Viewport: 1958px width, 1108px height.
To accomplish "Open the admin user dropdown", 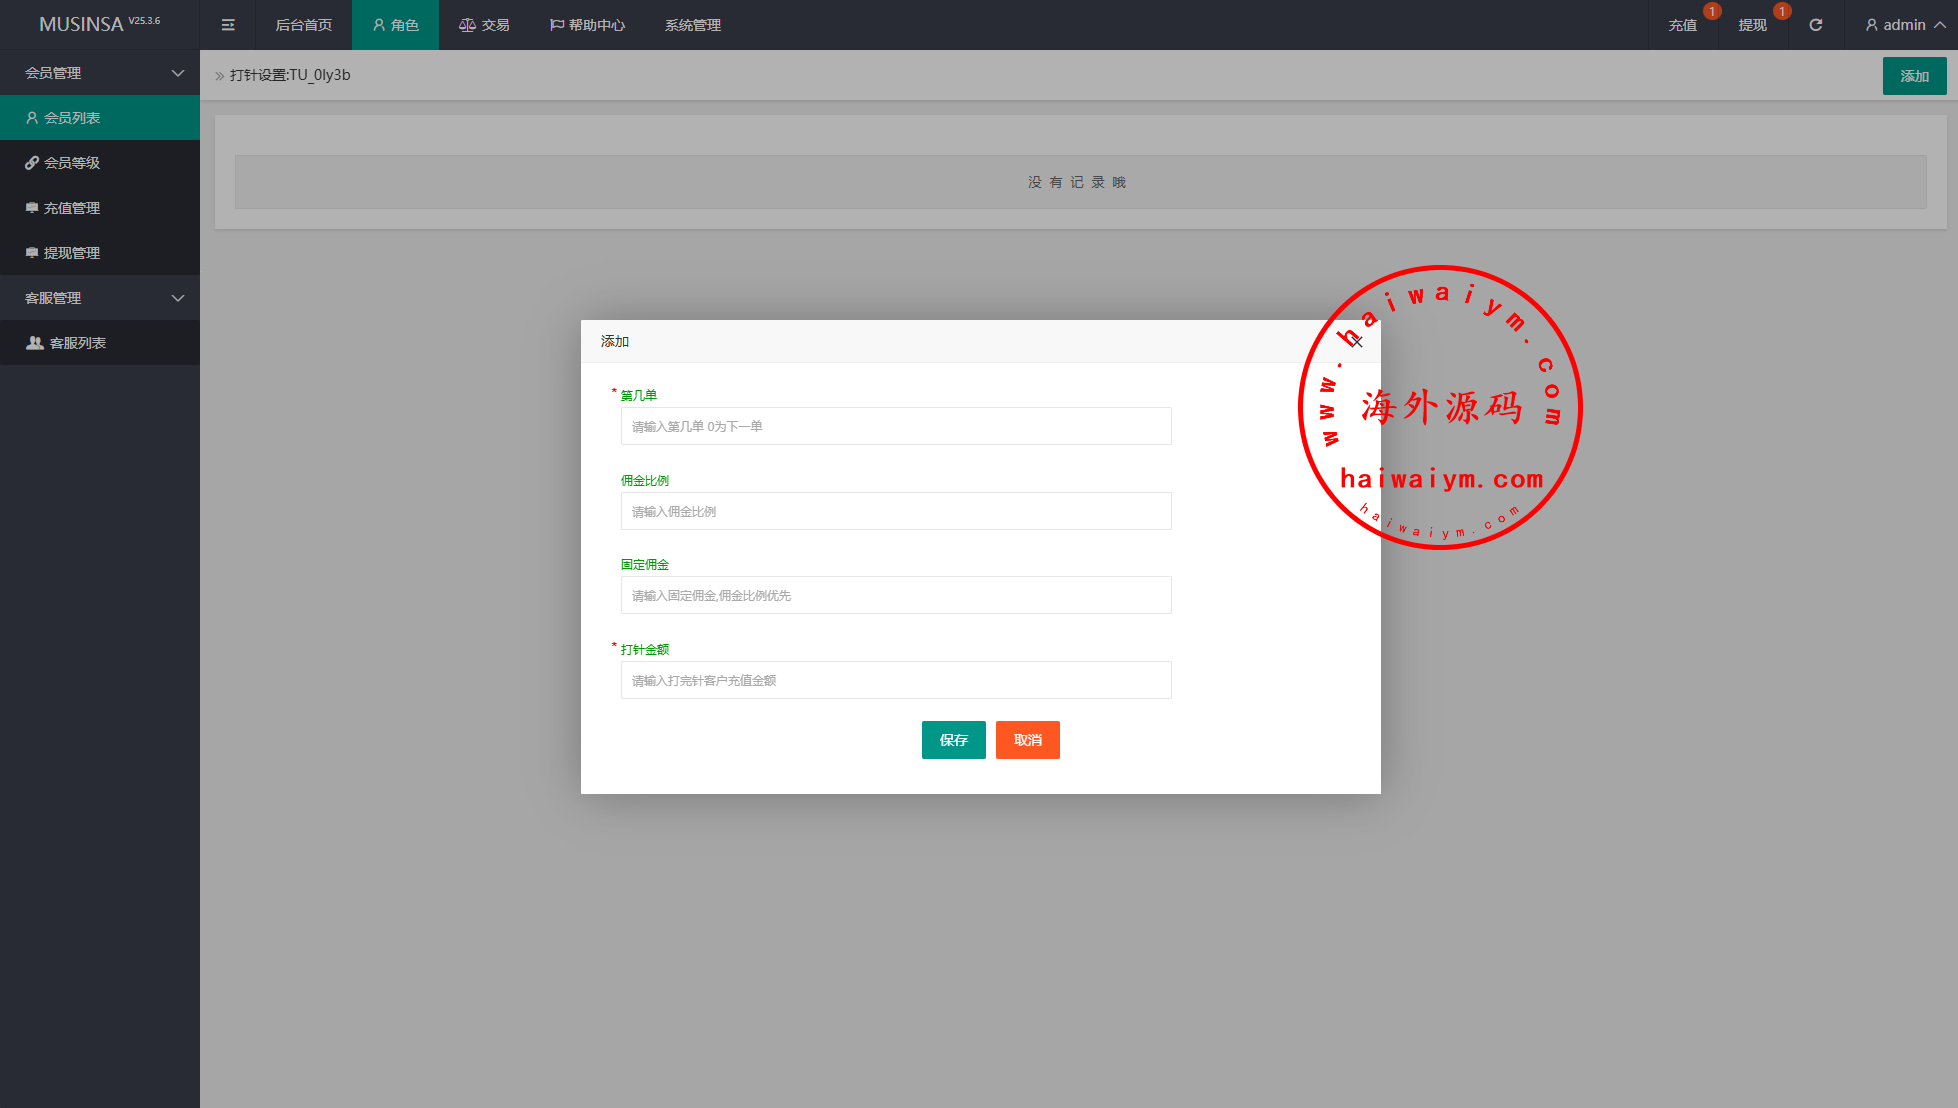I will click(1904, 25).
